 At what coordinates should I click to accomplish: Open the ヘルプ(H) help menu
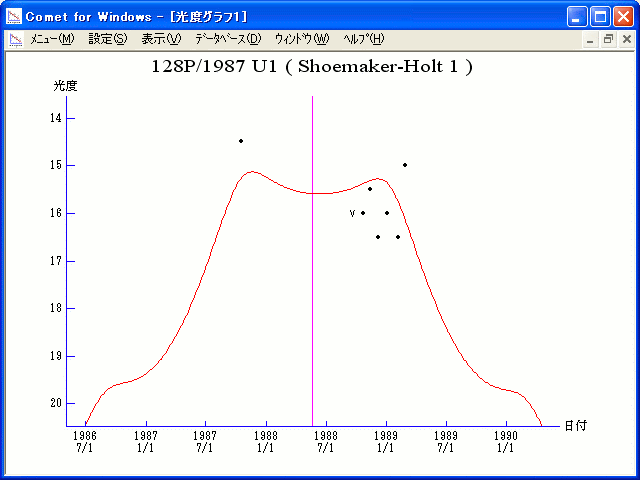[x=363, y=39]
